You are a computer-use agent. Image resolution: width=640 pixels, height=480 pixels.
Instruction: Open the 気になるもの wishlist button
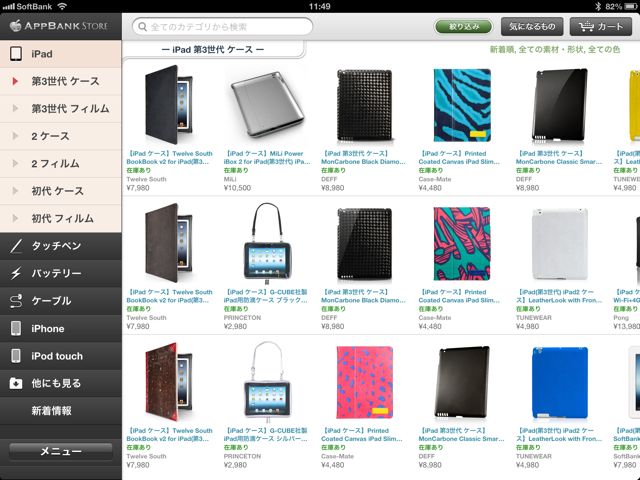point(532,27)
